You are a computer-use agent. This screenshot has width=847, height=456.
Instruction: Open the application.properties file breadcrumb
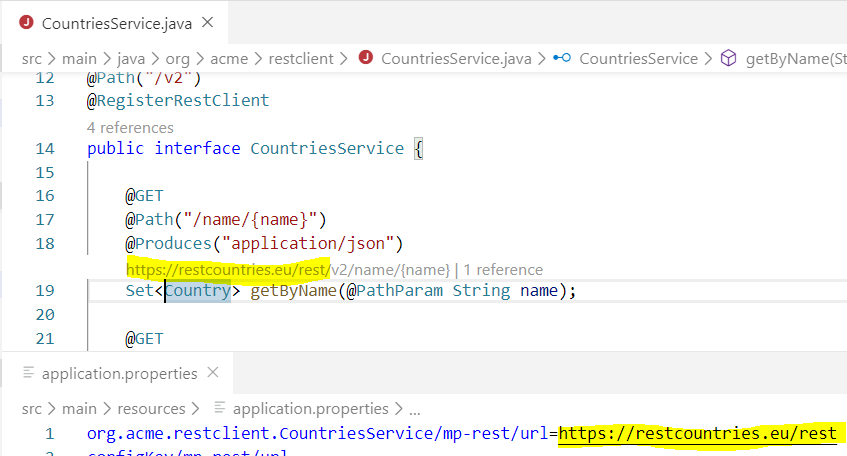coord(311,409)
